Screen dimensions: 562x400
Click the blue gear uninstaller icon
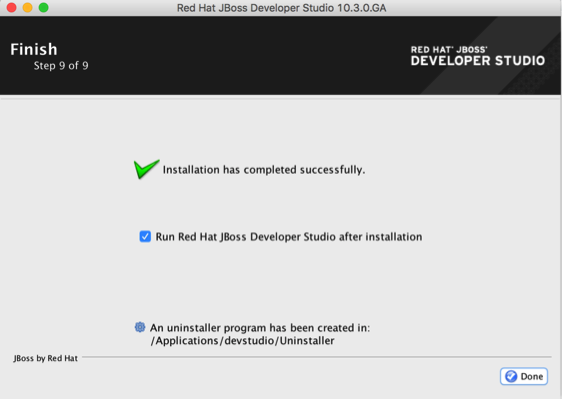[x=140, y=327]
